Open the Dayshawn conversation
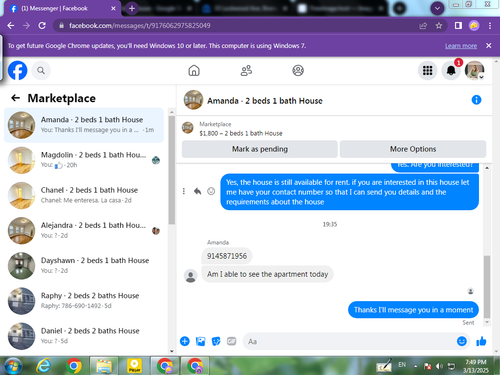Image resolution: width=500 pixels, height=375 pixels. (84, 266)
